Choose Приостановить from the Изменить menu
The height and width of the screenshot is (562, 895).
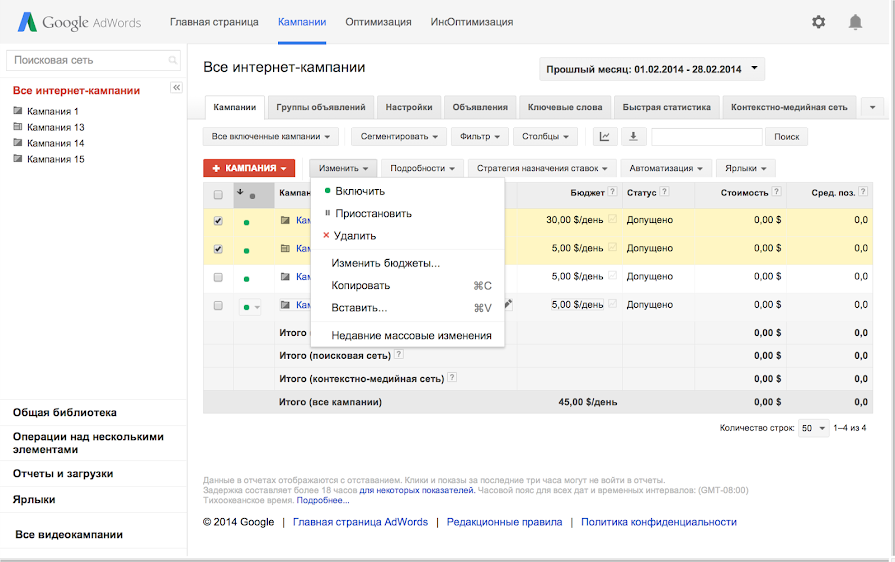coord(371,213)
